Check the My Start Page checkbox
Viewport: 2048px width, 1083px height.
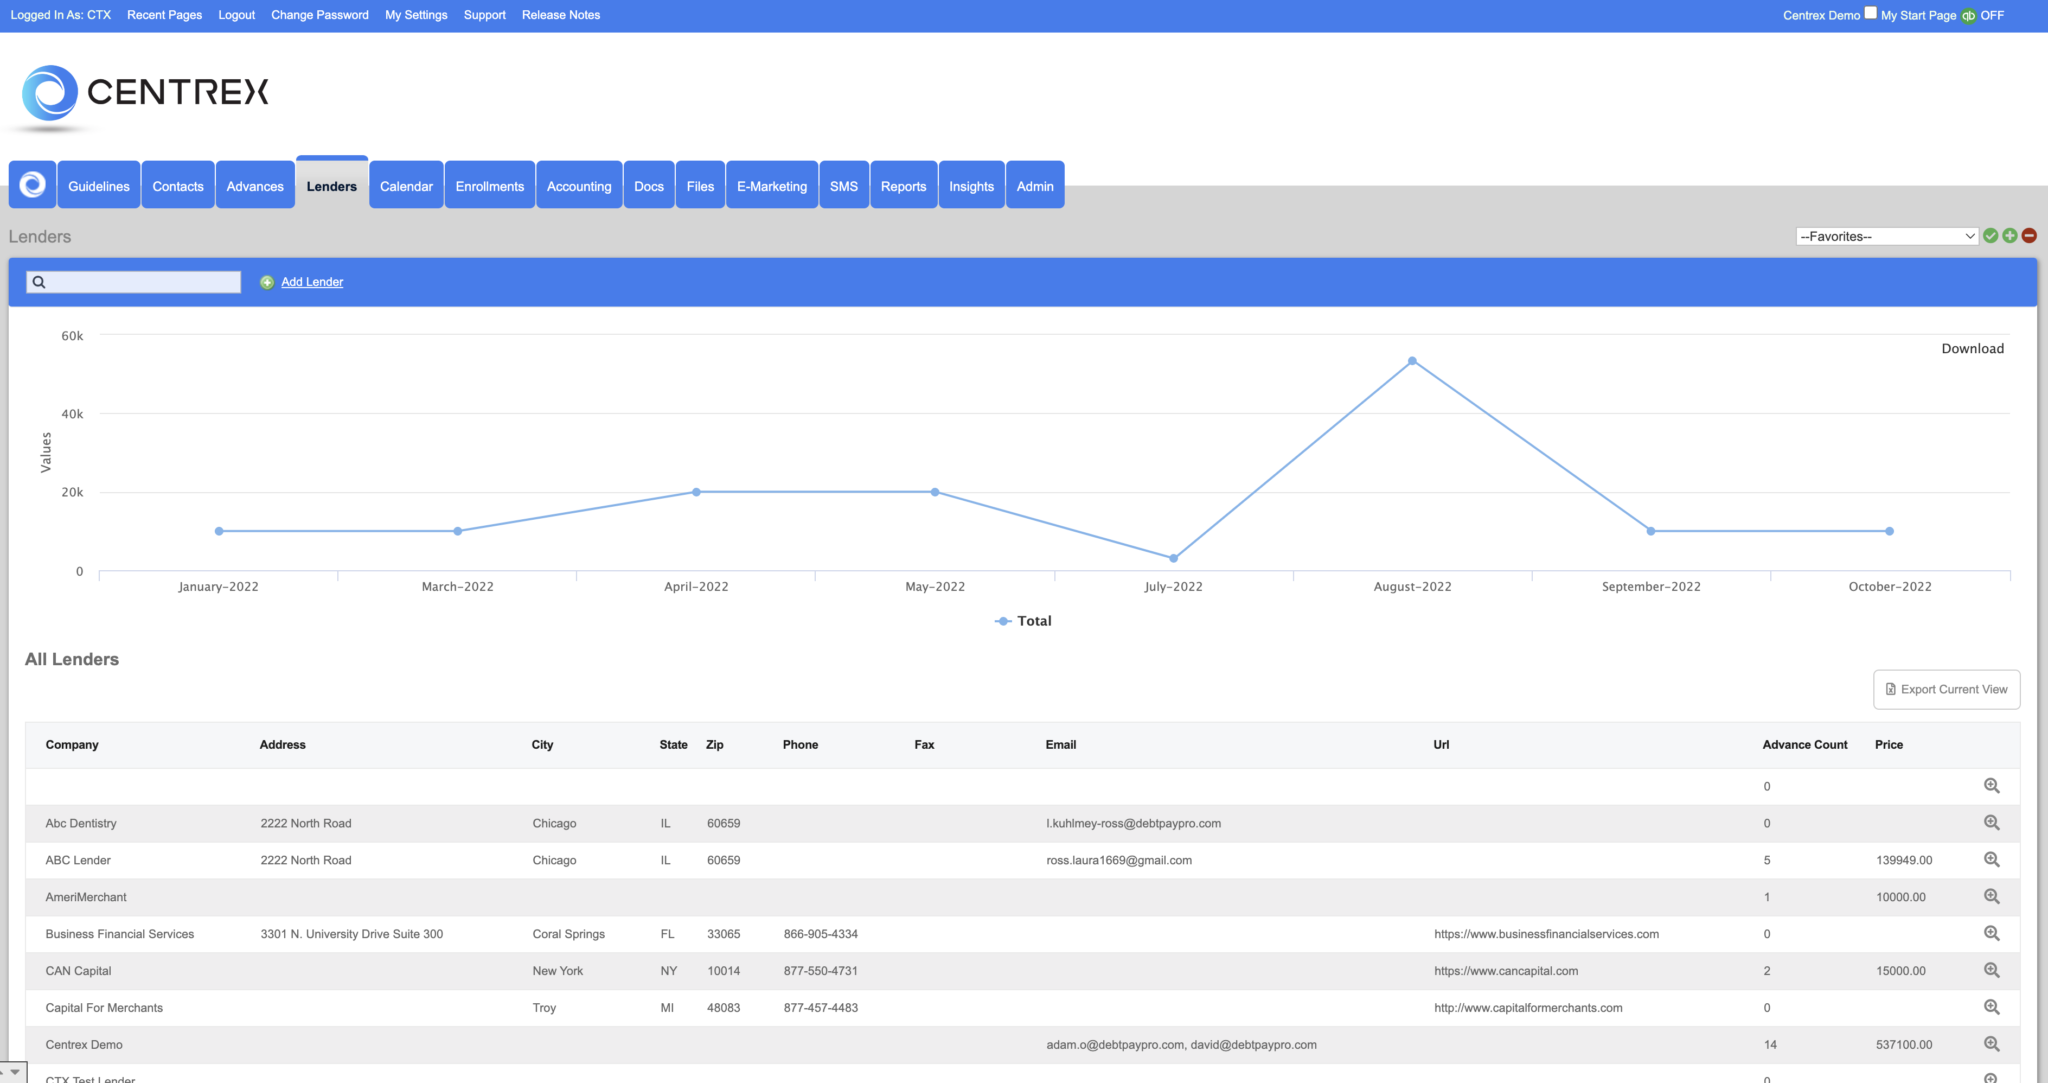[1870, 13]
